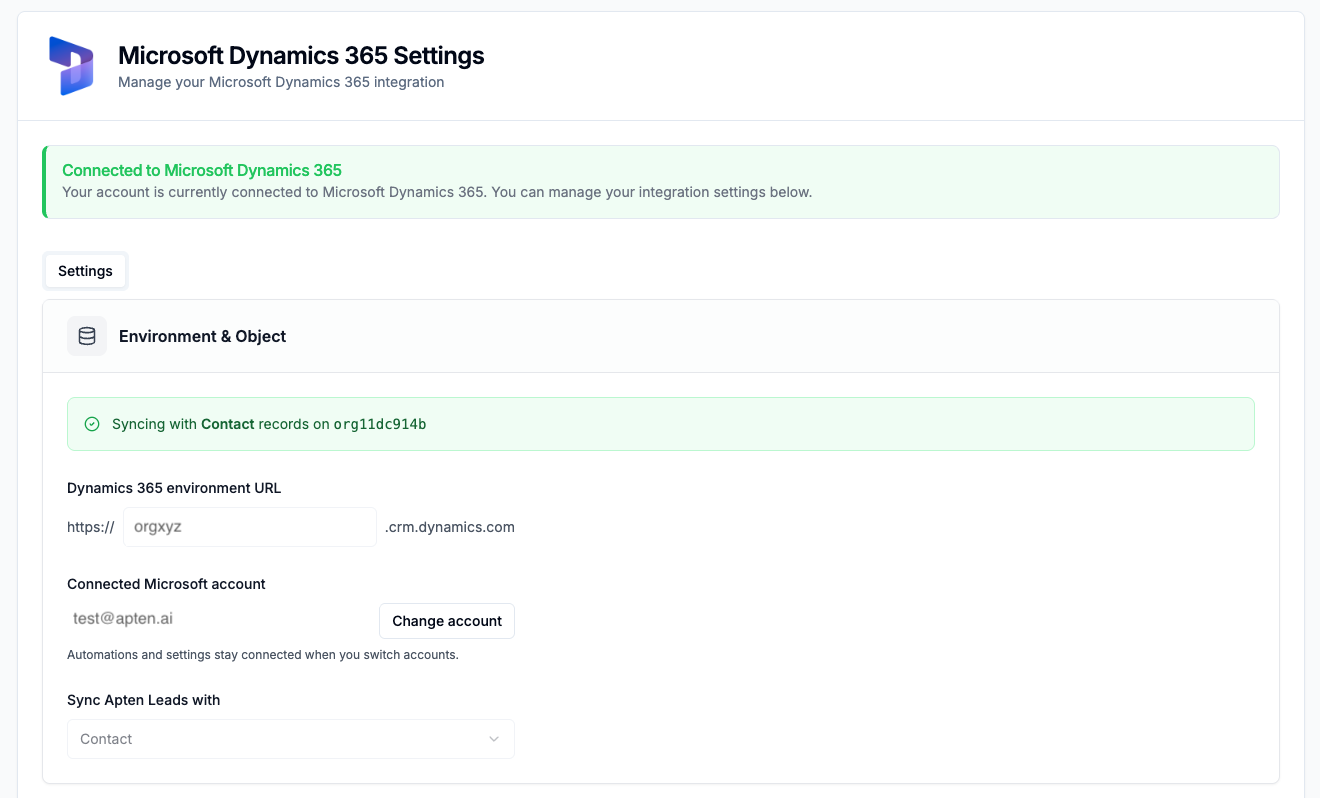Click the Environment & Object section header text
Screen dimensions: 1320x798
[x=202, y=336]
